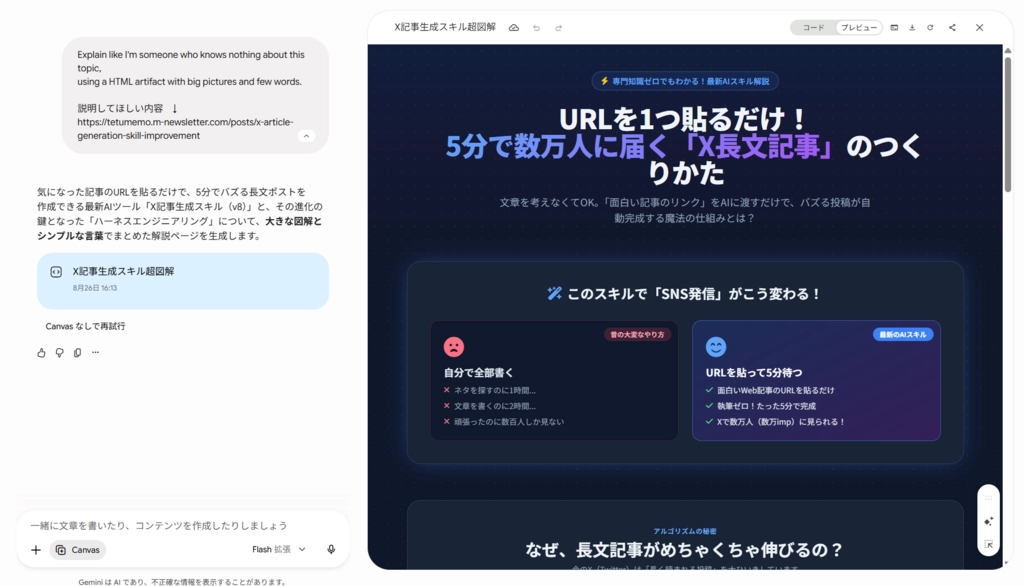Click the 8月26日 16:13 timestamp

coord(95,288)
